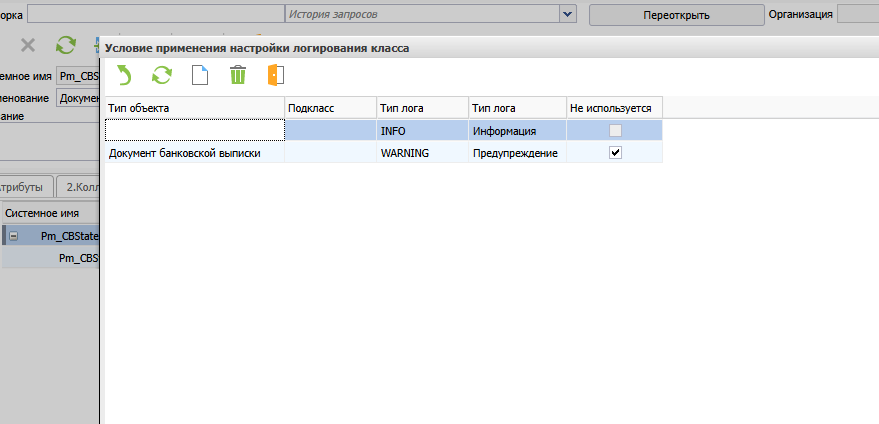This screenshot has width=879, height=424.
Task: Refresh the logging conditions dialog list
Action: (x=161, y=75)
